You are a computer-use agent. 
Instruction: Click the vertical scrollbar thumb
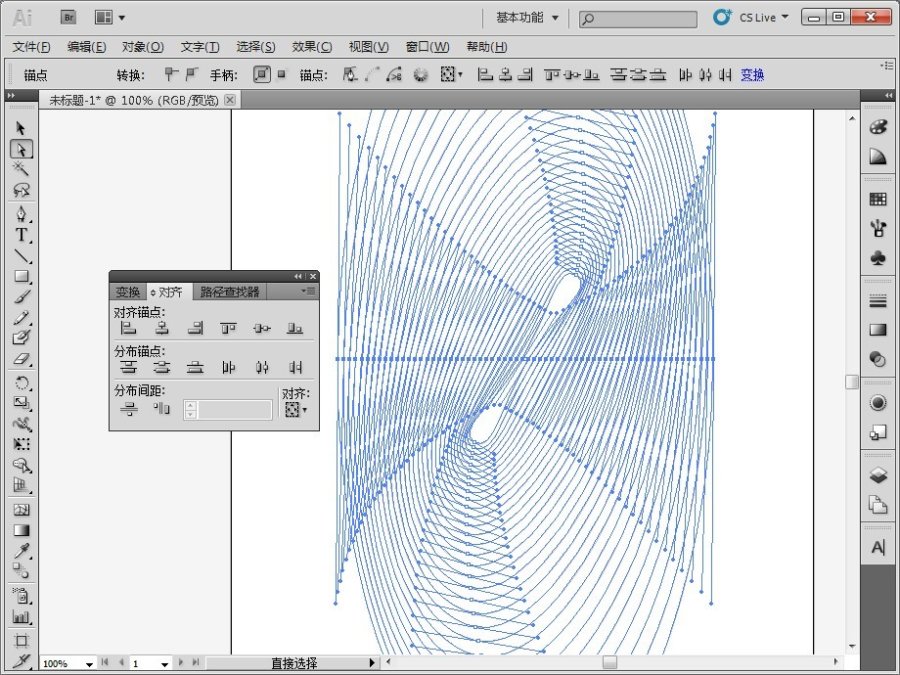click(x=852, y=382)
